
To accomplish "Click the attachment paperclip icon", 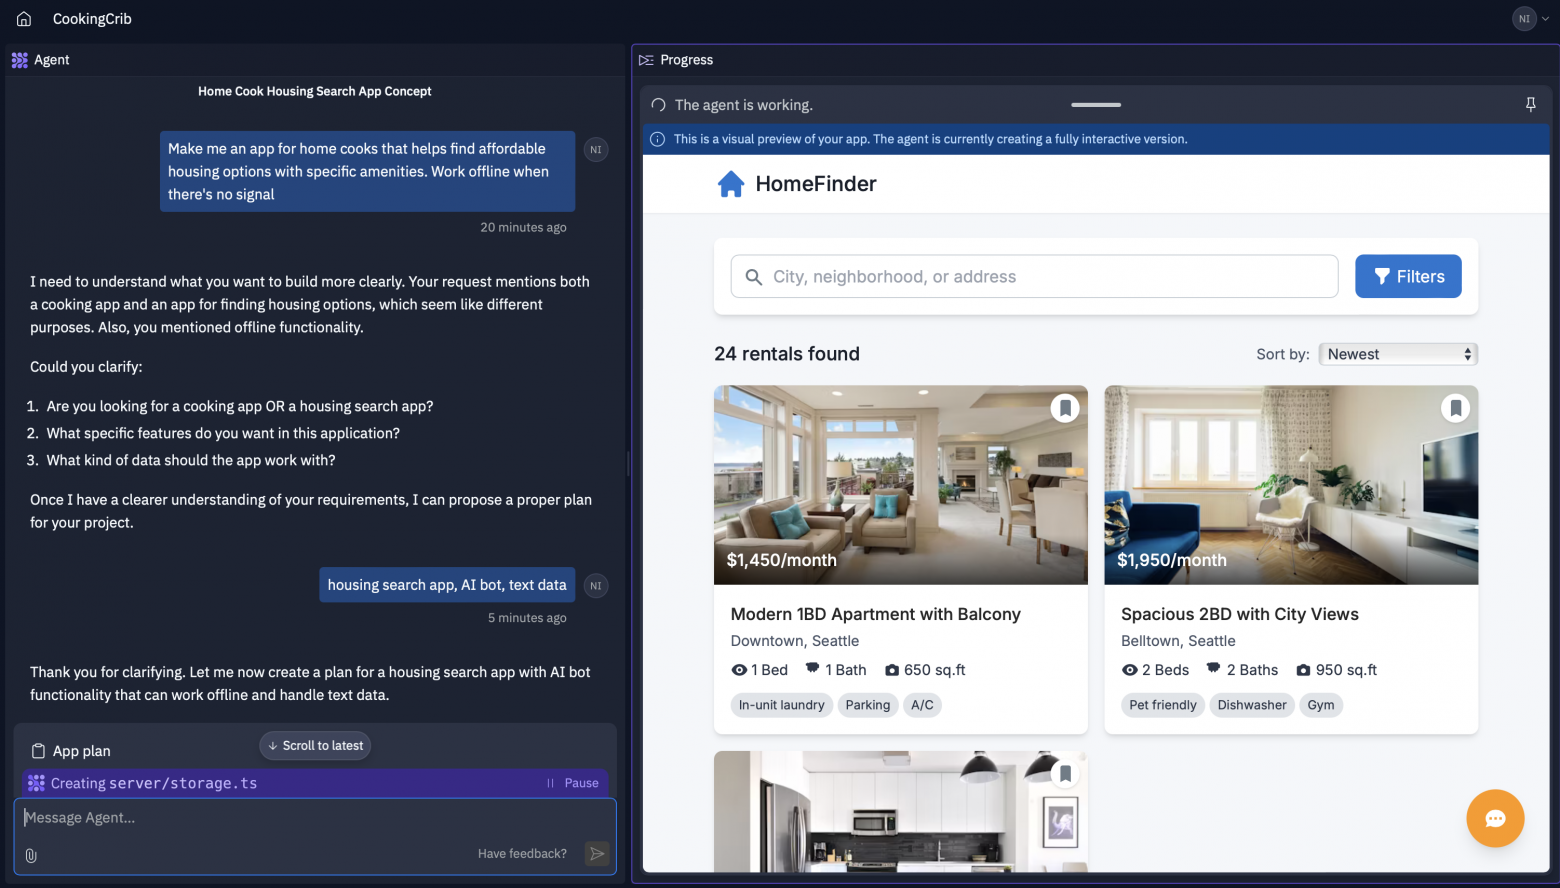I will pyautogui.click(x=31, y=855).
